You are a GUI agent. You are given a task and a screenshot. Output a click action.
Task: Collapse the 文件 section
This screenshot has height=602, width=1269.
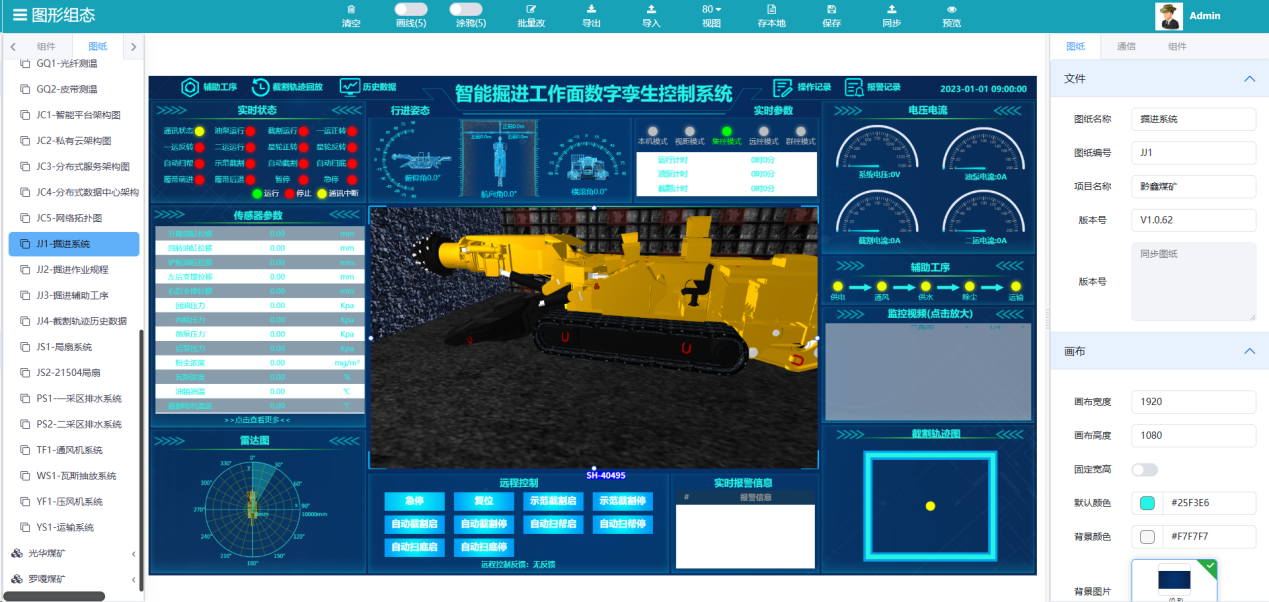point(1248,78)
